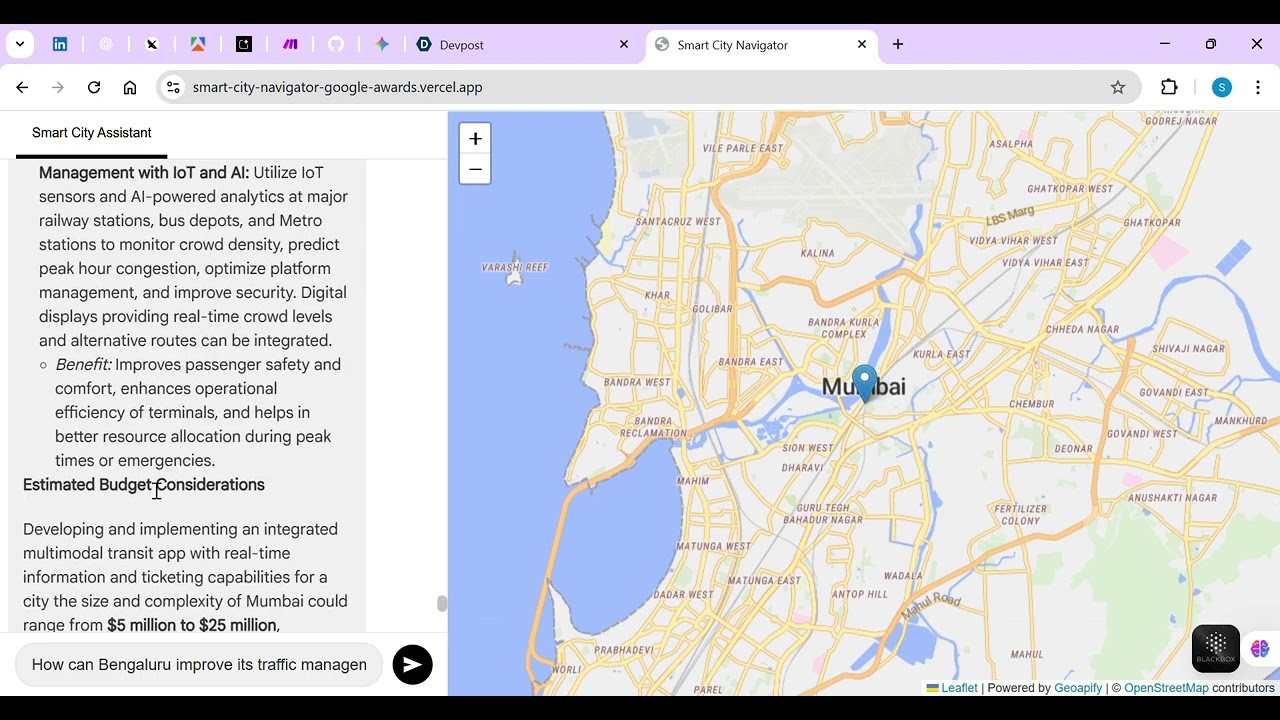Screen dimensions: 1280x720
Task: Open the Geoapify attribution link
Action: click(1078, 688)
